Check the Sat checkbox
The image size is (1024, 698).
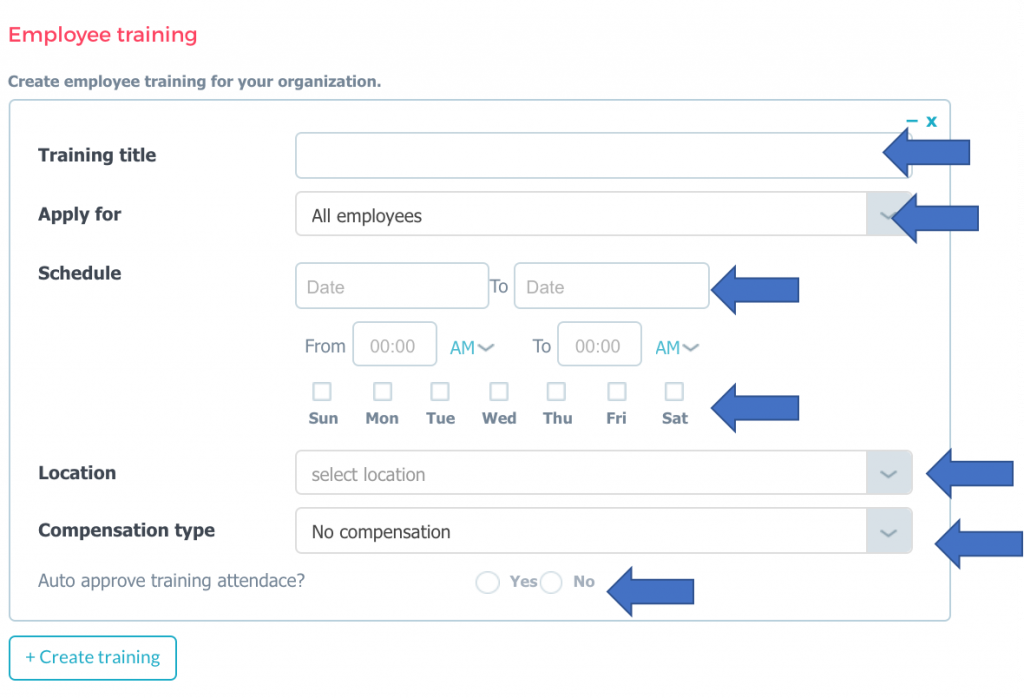click(x=673, y=391)
